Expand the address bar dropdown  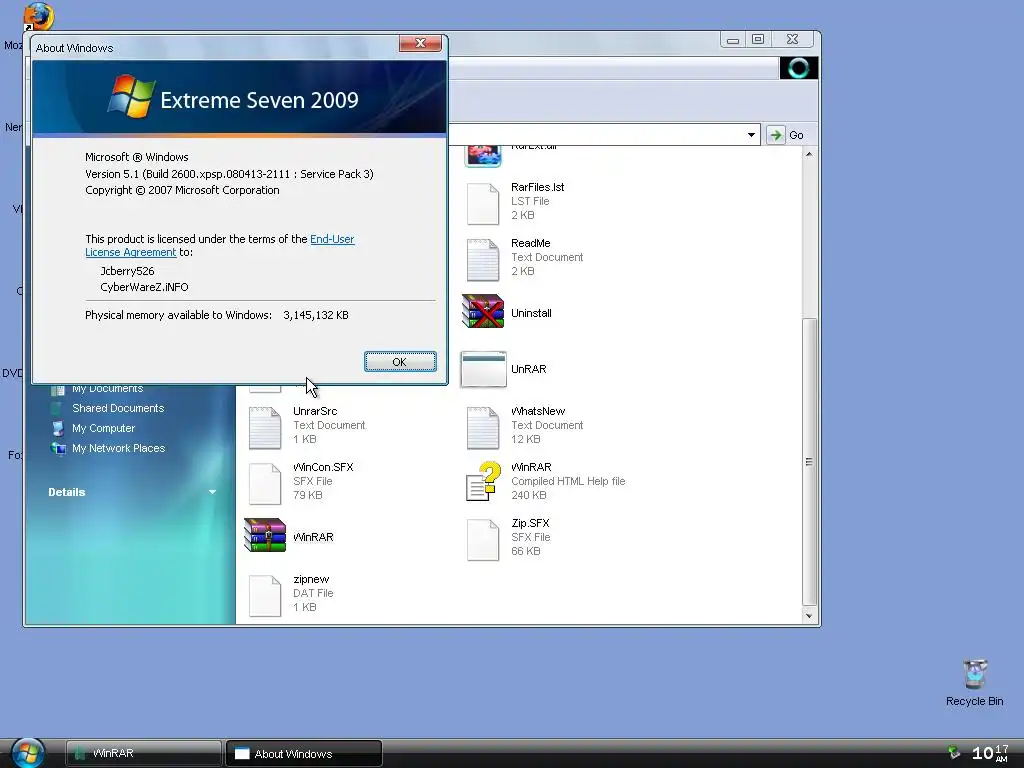point(751,135)
